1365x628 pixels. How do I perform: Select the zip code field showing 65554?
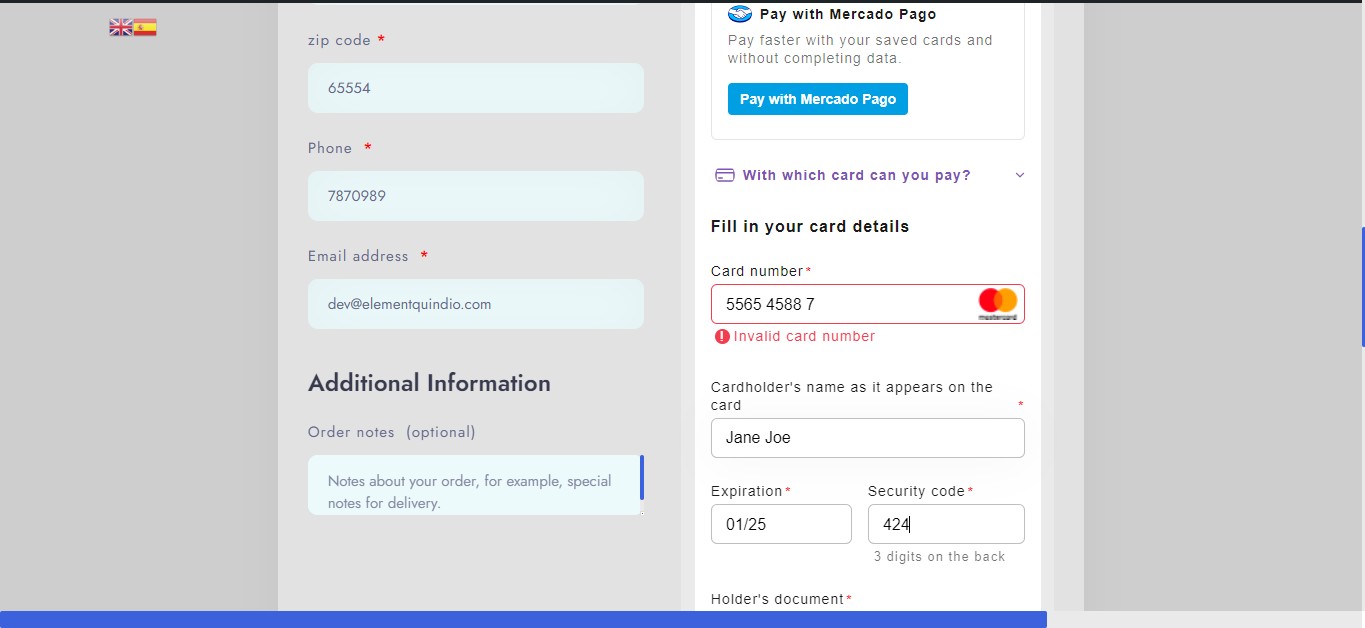click(x=475, y=88)
